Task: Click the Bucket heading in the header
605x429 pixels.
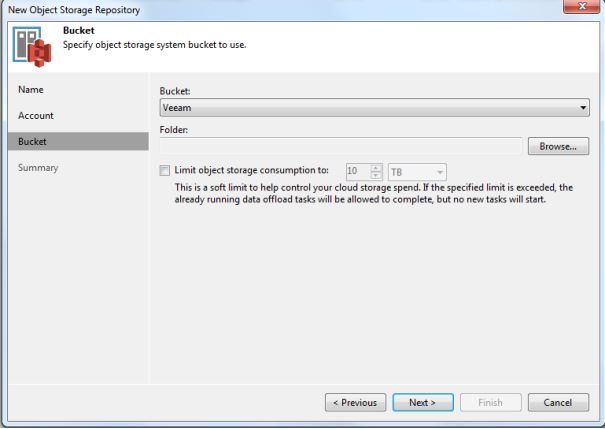Action: (x=79, y=30)
